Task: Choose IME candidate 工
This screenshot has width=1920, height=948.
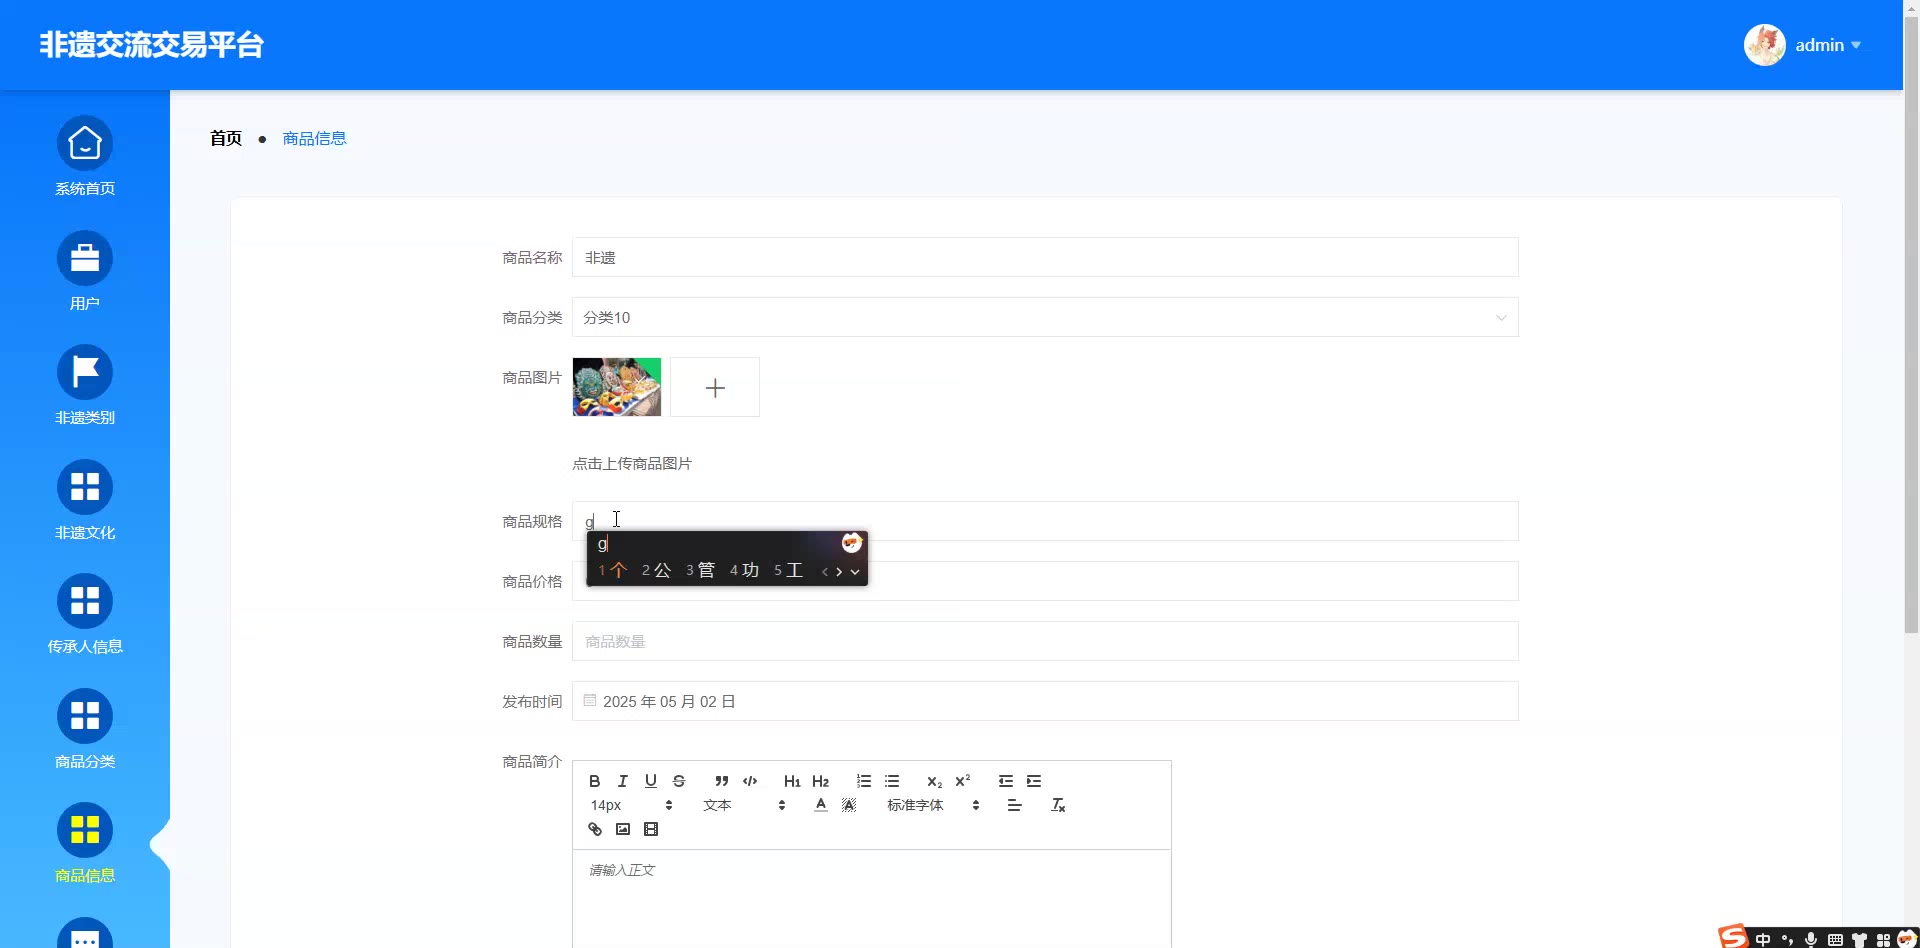Action: click(788, 570)
